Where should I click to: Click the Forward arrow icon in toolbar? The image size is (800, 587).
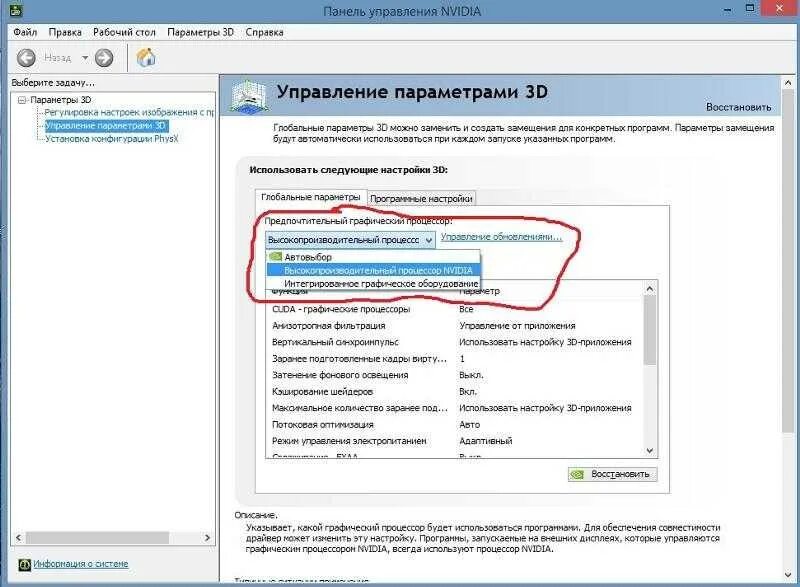pyautogui.click(x=104, y=58)
